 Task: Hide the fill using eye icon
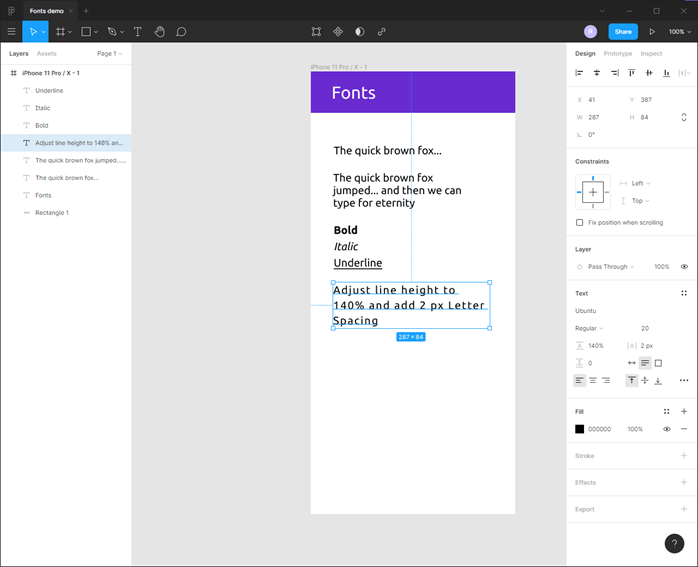click(667, 429)
